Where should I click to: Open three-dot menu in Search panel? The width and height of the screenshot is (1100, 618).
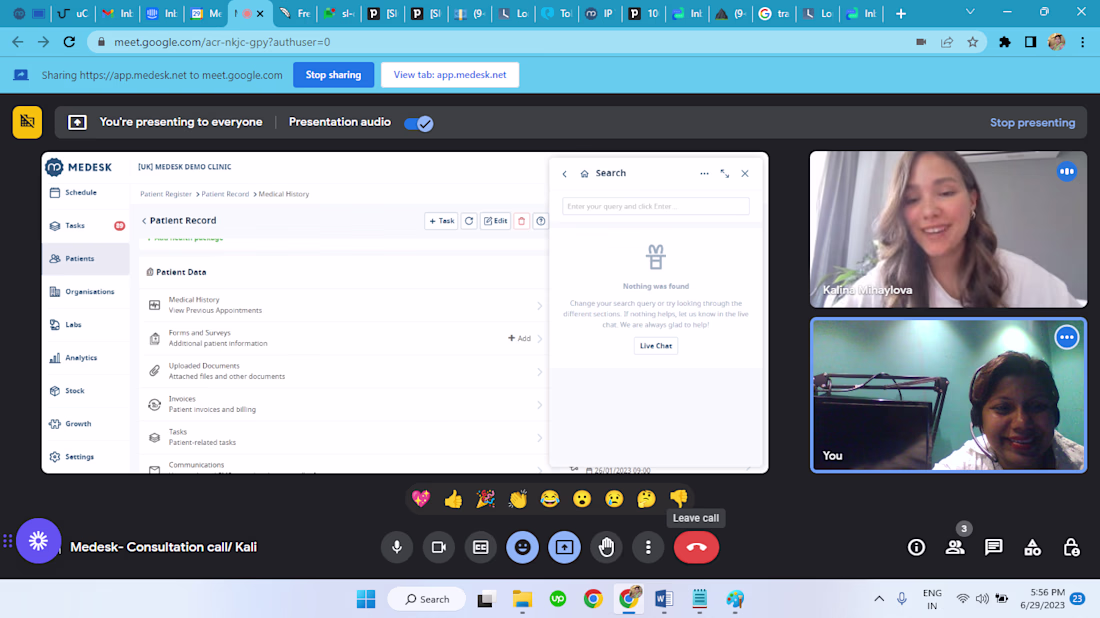(x=704, y=173)
